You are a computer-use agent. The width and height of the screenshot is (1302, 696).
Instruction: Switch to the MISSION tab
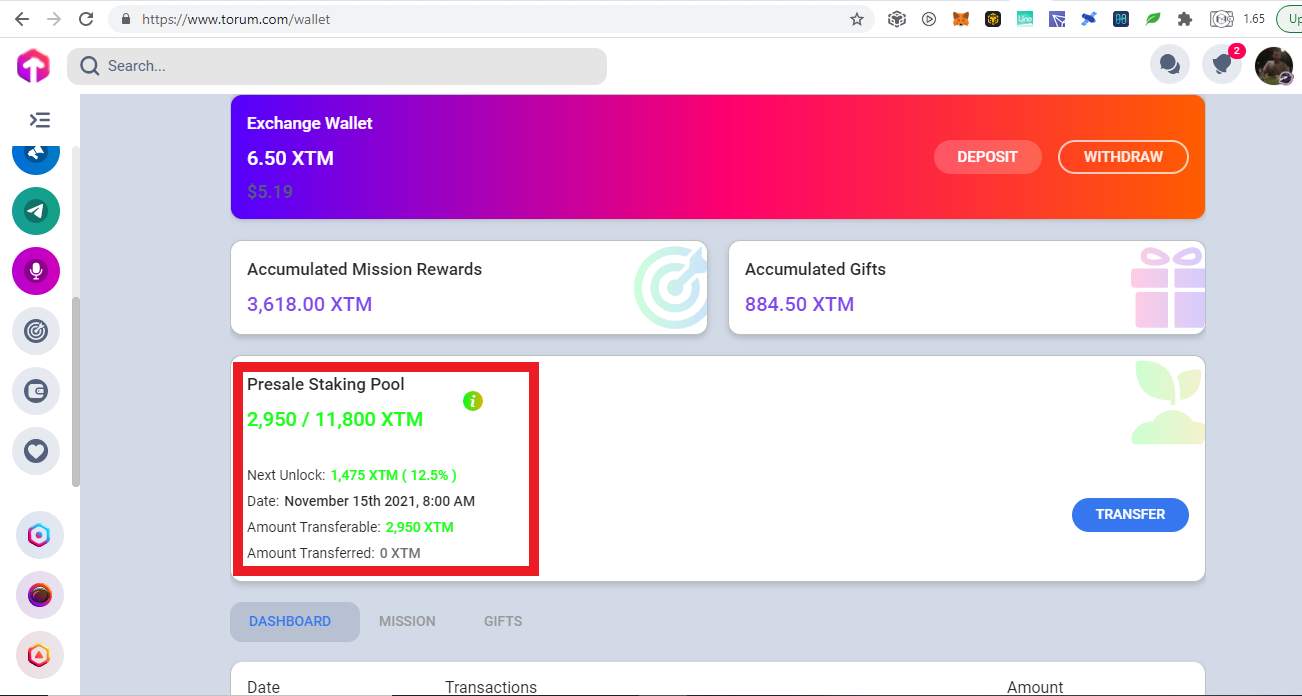click(x=407, y=621)
